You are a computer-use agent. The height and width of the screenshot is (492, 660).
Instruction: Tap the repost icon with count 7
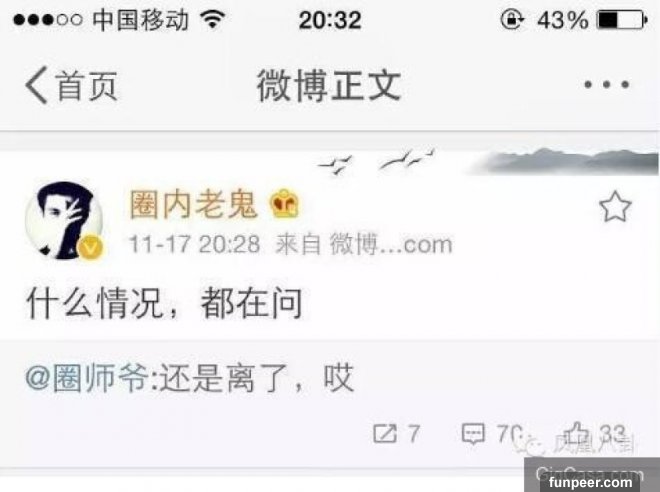pos(385,433)
